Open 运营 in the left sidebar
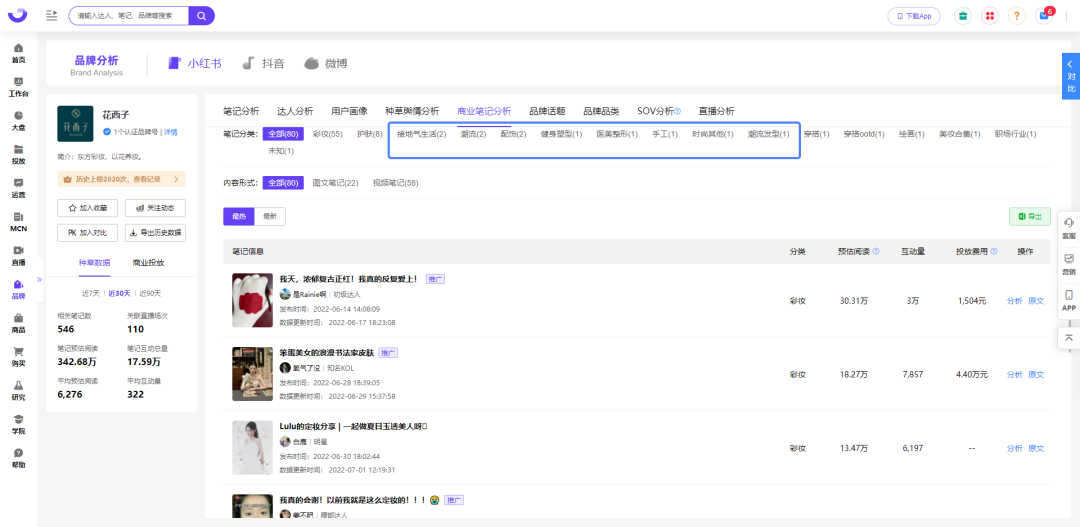This screenshot has height=527, width=1080. [x=19, y=188]
